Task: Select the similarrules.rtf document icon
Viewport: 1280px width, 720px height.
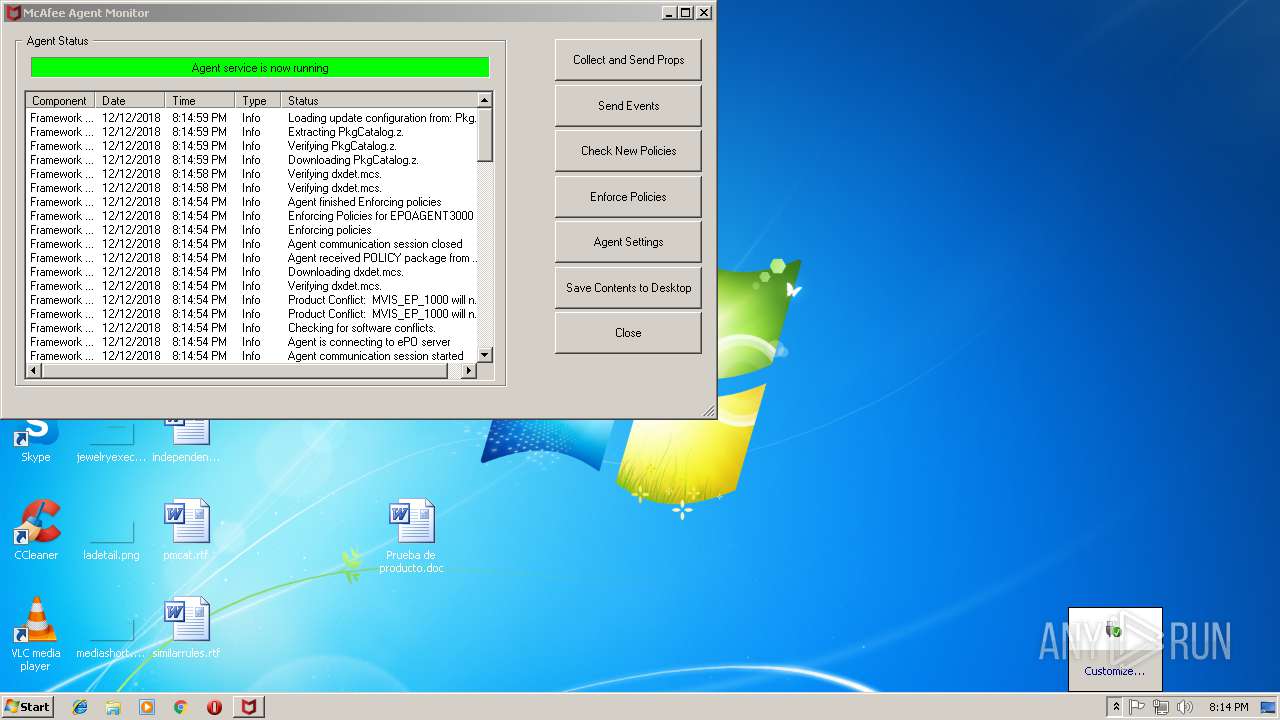Action: [186, 628]
